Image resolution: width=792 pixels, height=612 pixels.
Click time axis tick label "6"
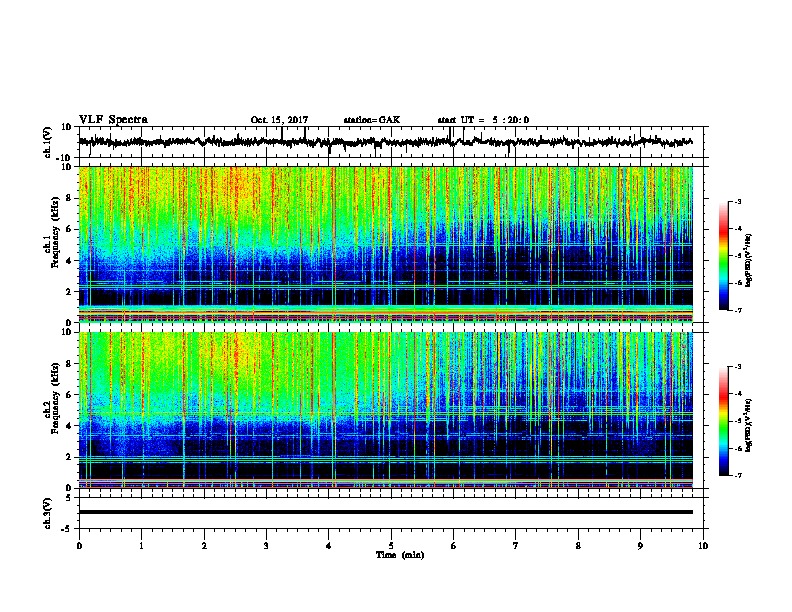[454, 546]
